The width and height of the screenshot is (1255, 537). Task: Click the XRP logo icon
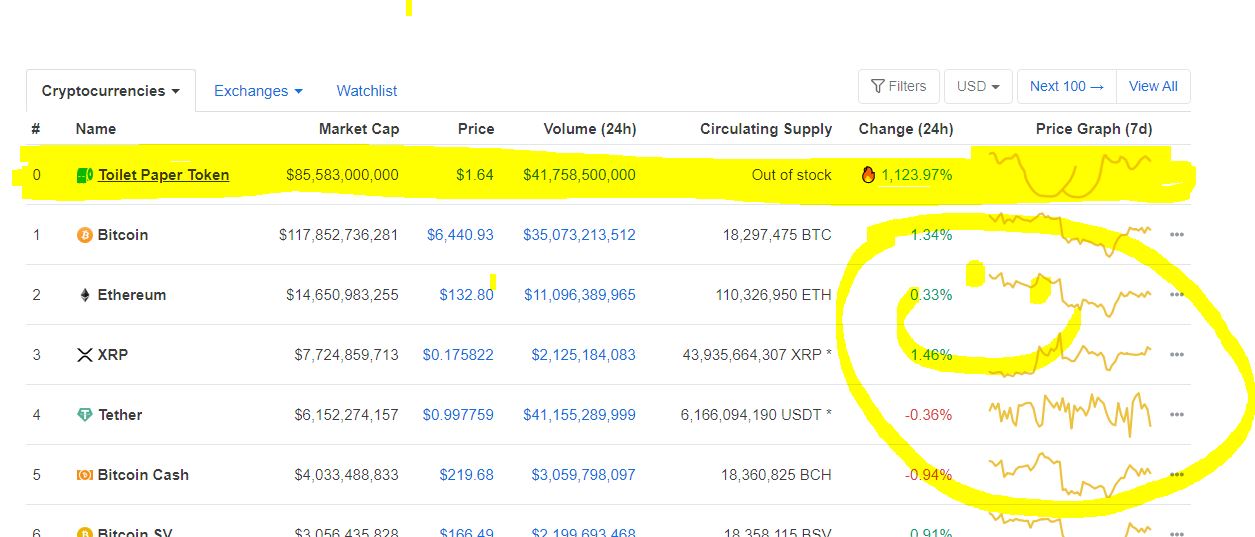85,355
